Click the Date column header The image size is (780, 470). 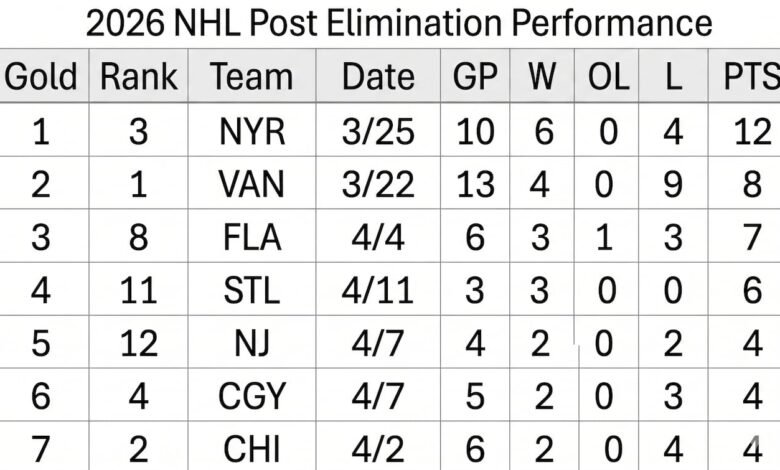click(x=378, y=77)
